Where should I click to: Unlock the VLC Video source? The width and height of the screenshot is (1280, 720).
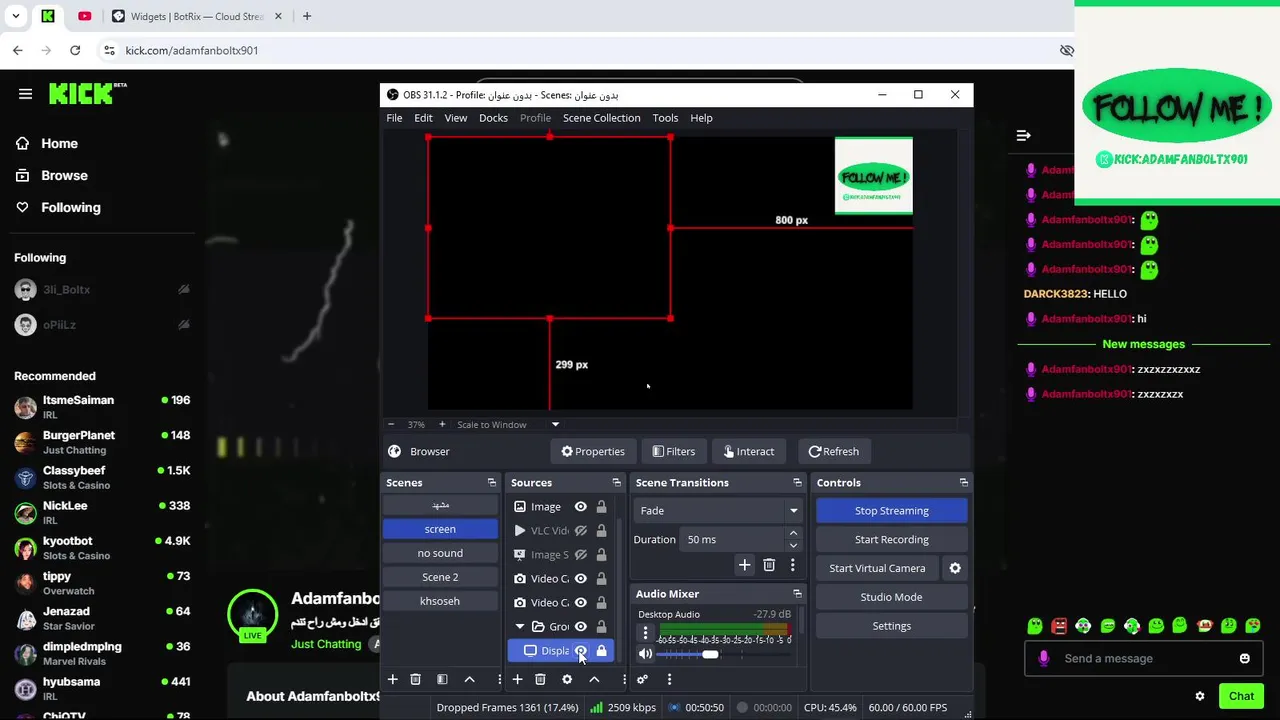point(601,531)
